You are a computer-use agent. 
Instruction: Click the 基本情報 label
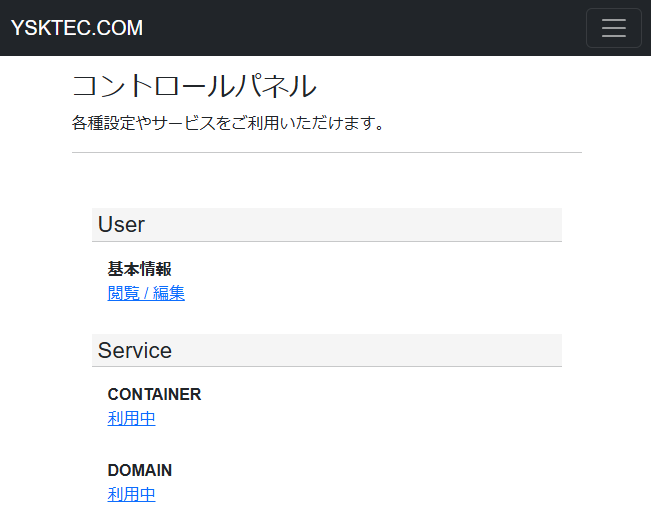point(140,269)
